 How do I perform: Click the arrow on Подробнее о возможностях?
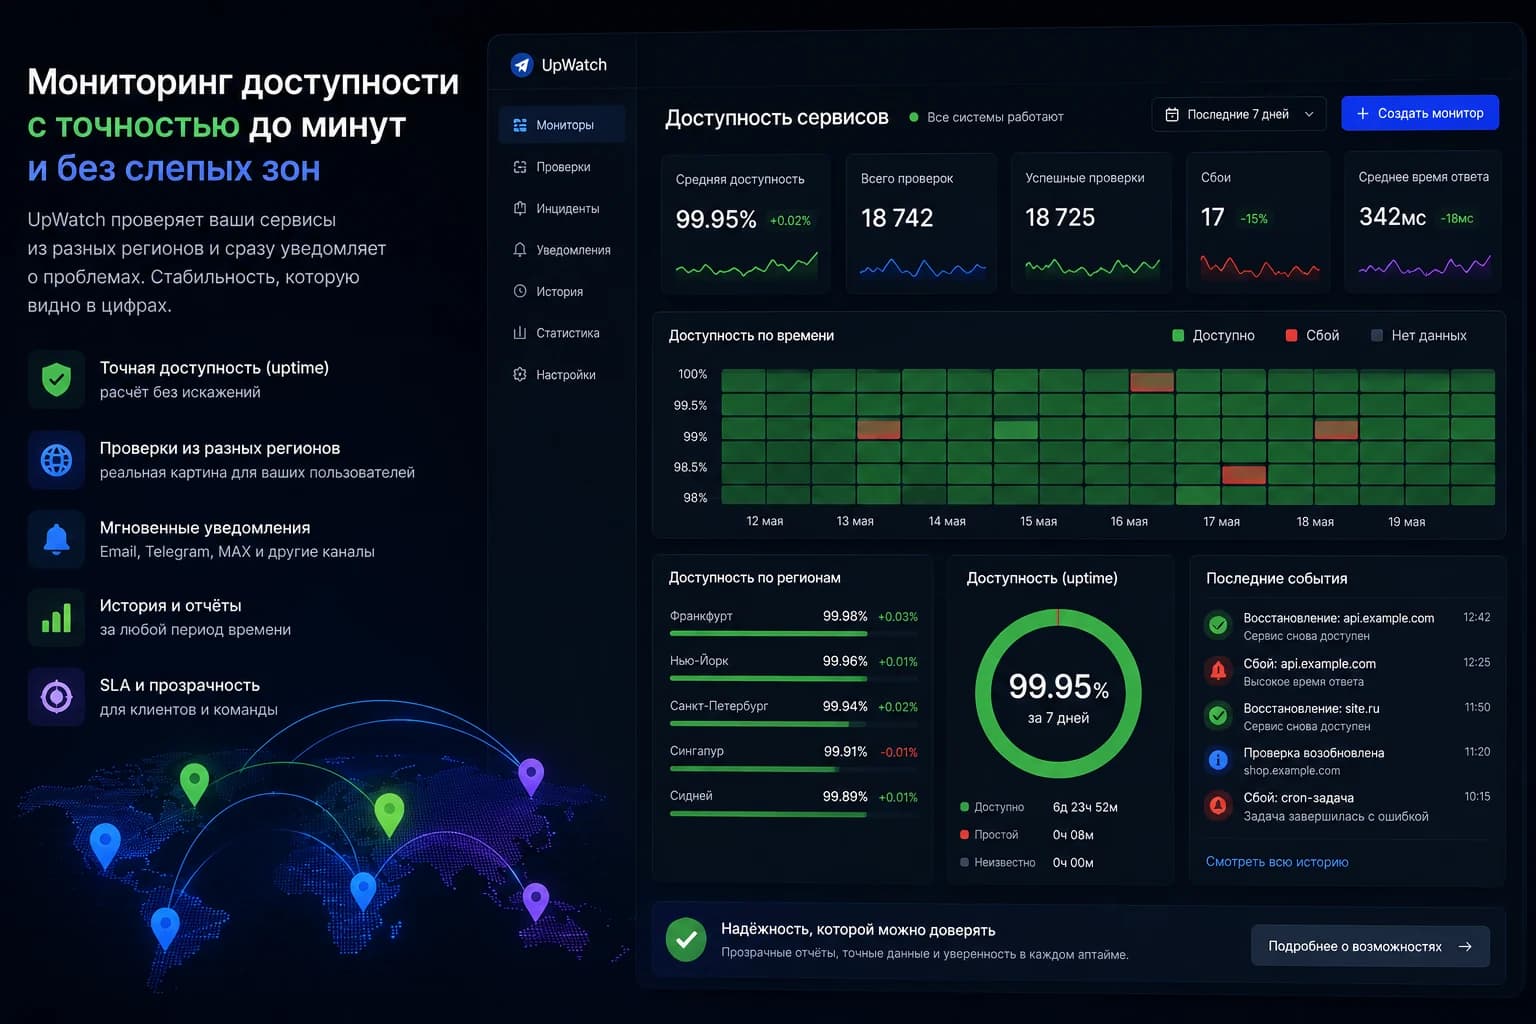[x=1465, y=946]
